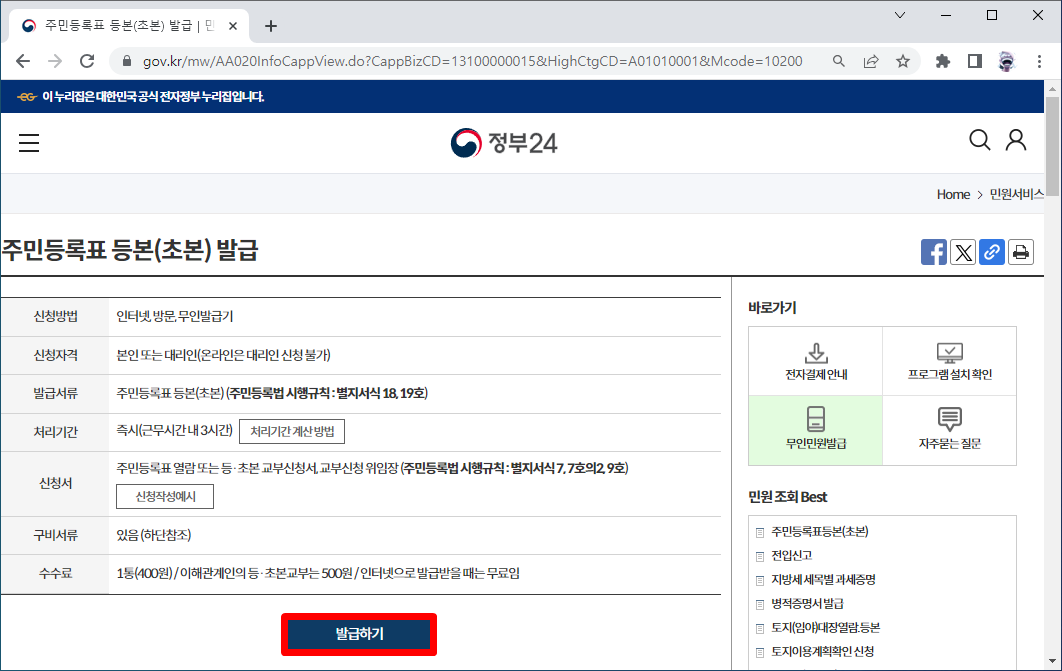
Task: Open 병적증명서 발급 link
Action: click(x=807, y=603)
